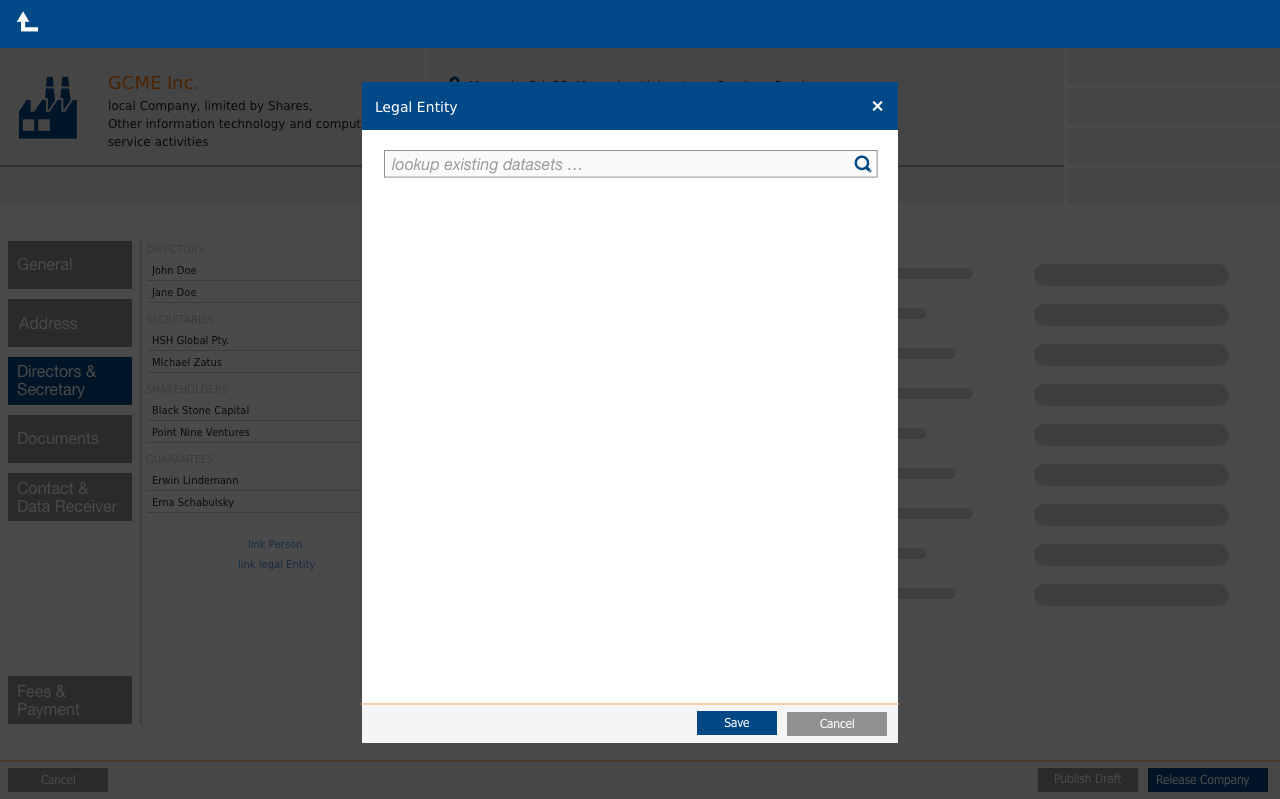Go to Contact & Data Receiver tab
This screenshot has width=1280, height=799.
click(70, 497)
